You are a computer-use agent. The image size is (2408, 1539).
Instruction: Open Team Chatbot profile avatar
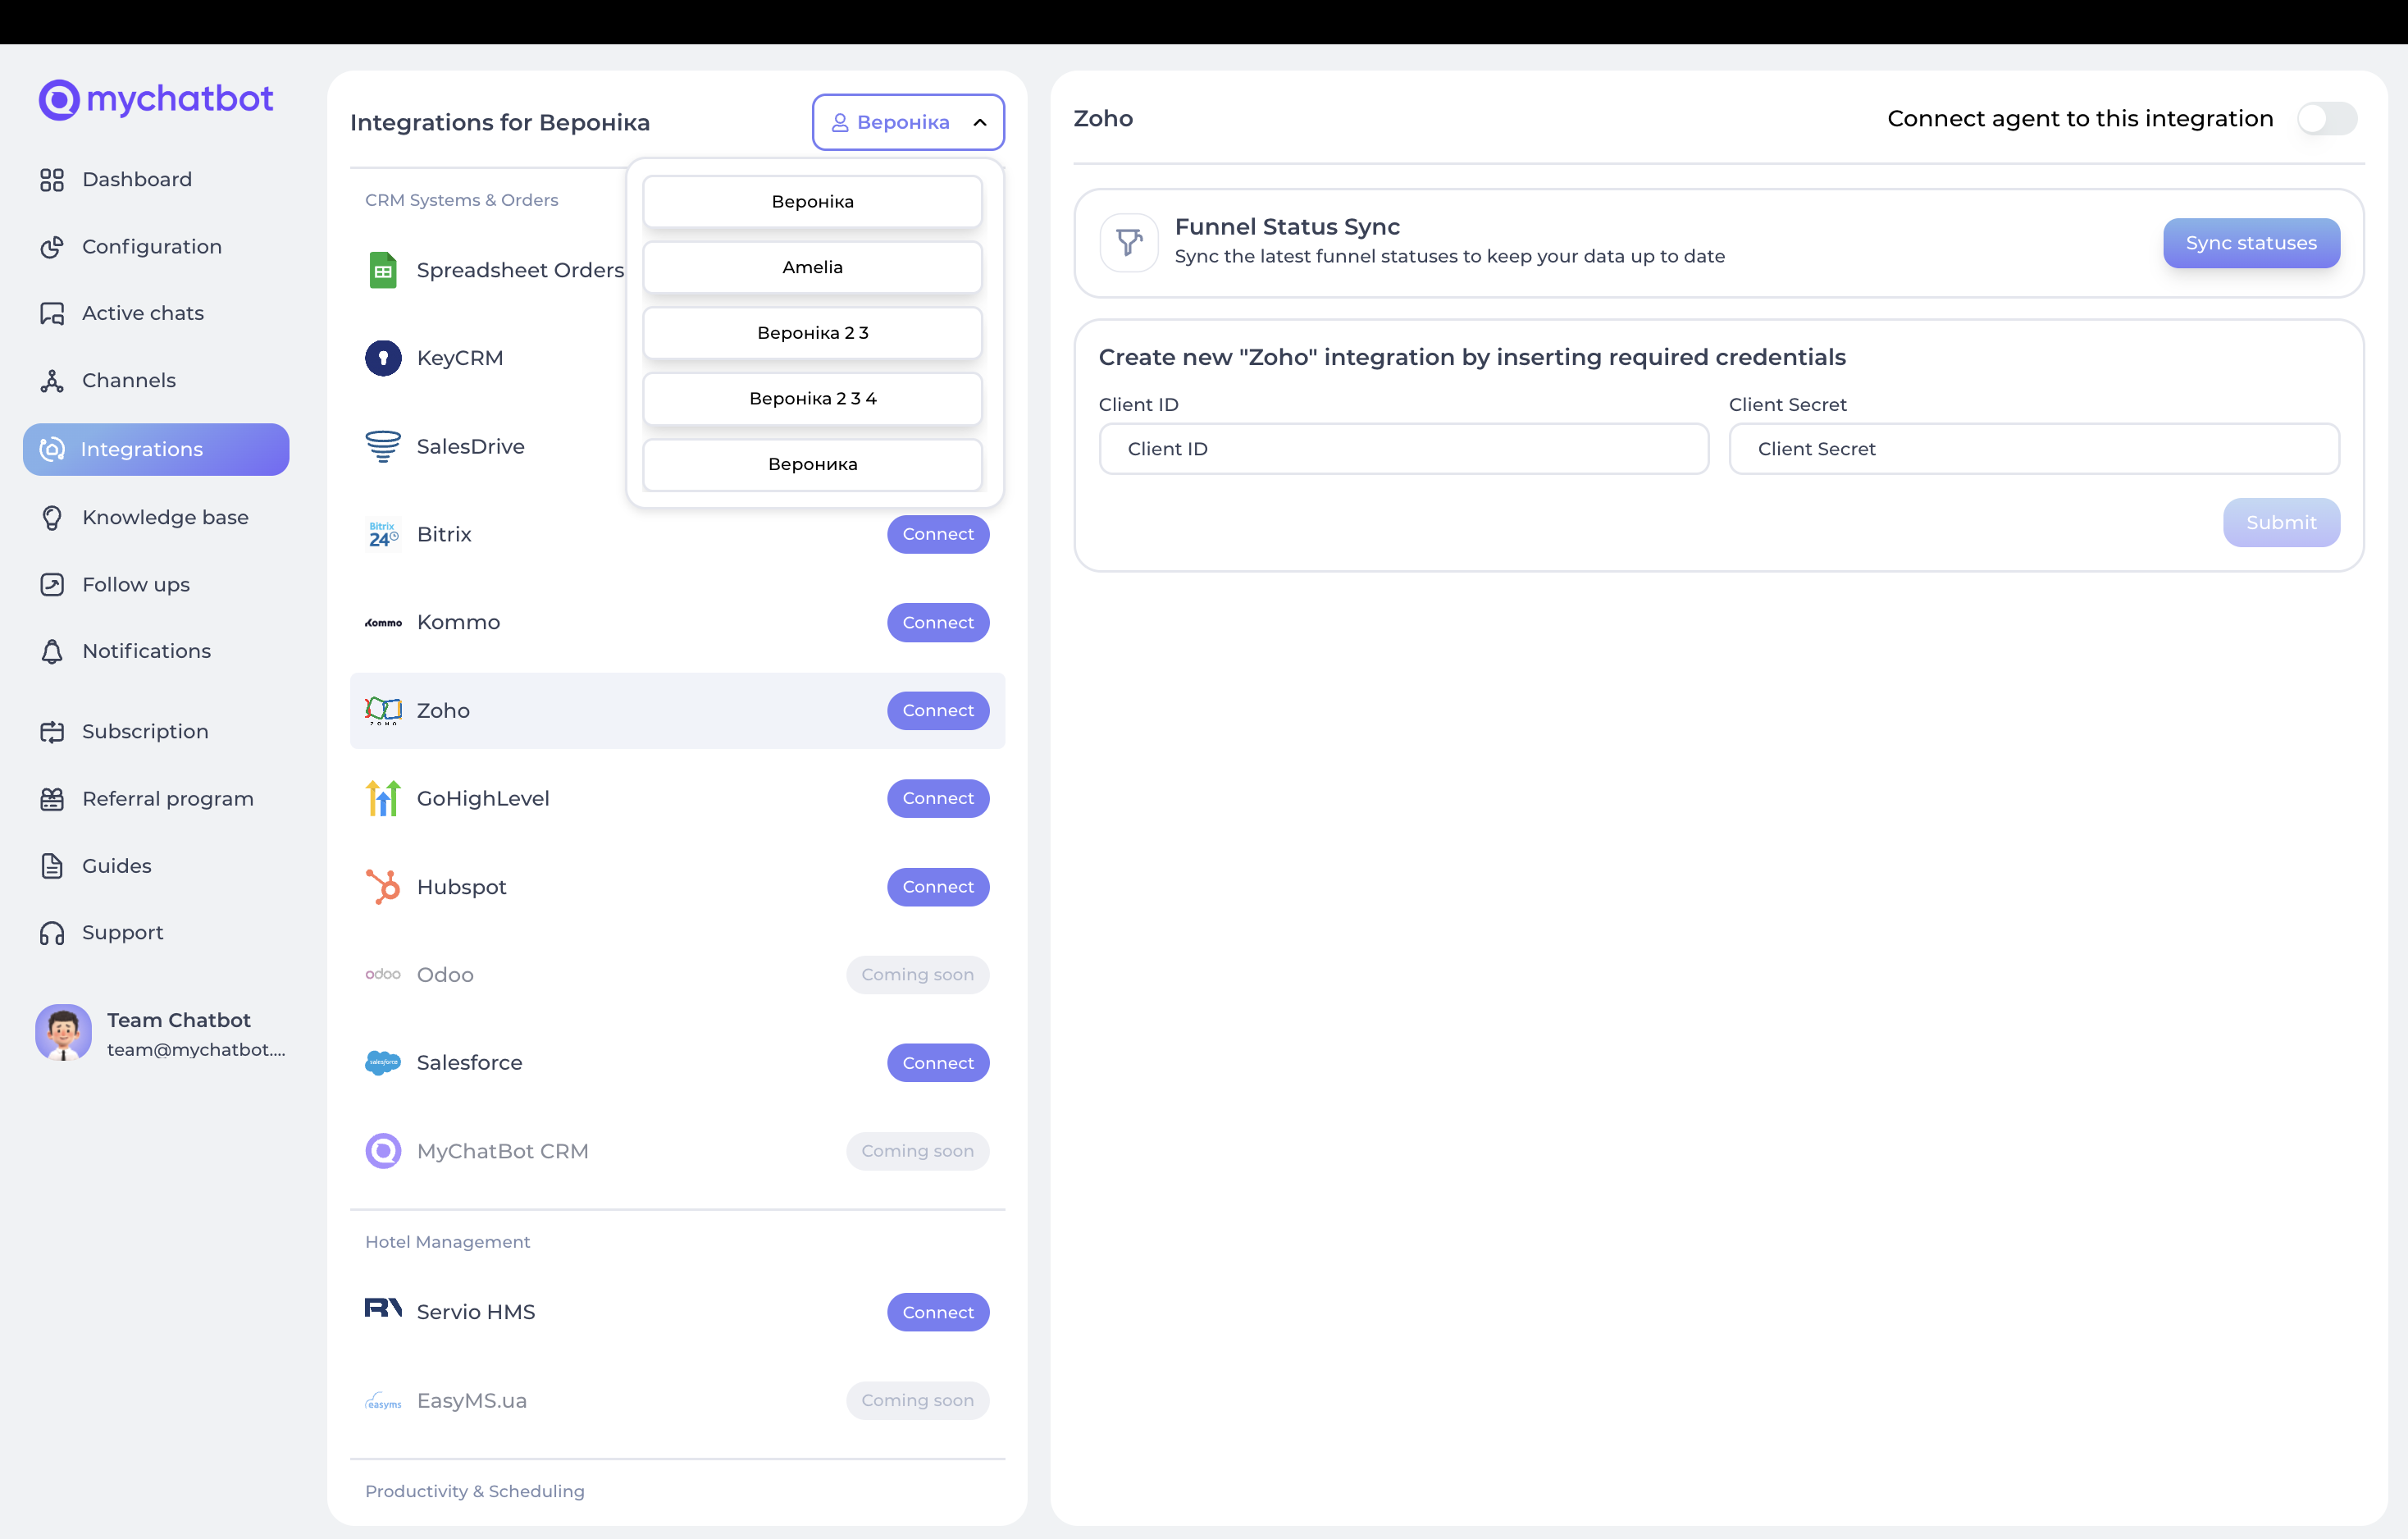click(63, 1033)
